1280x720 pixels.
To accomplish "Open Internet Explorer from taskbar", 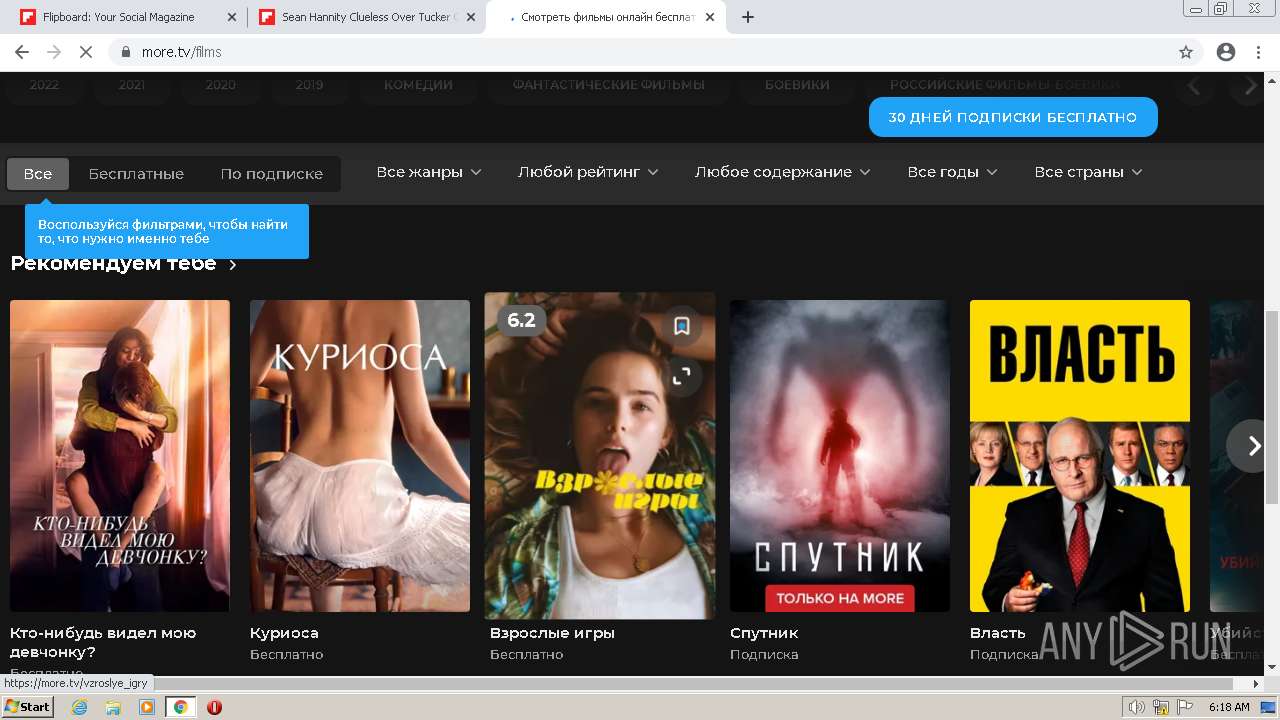I will pos(79,707).
